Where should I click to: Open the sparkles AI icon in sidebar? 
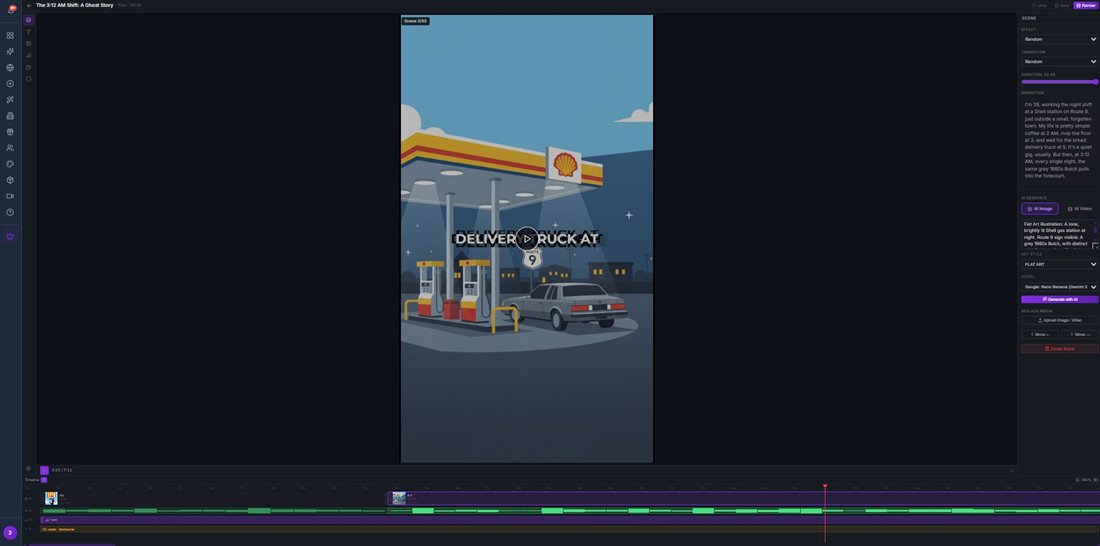click(x=10, y=51)
